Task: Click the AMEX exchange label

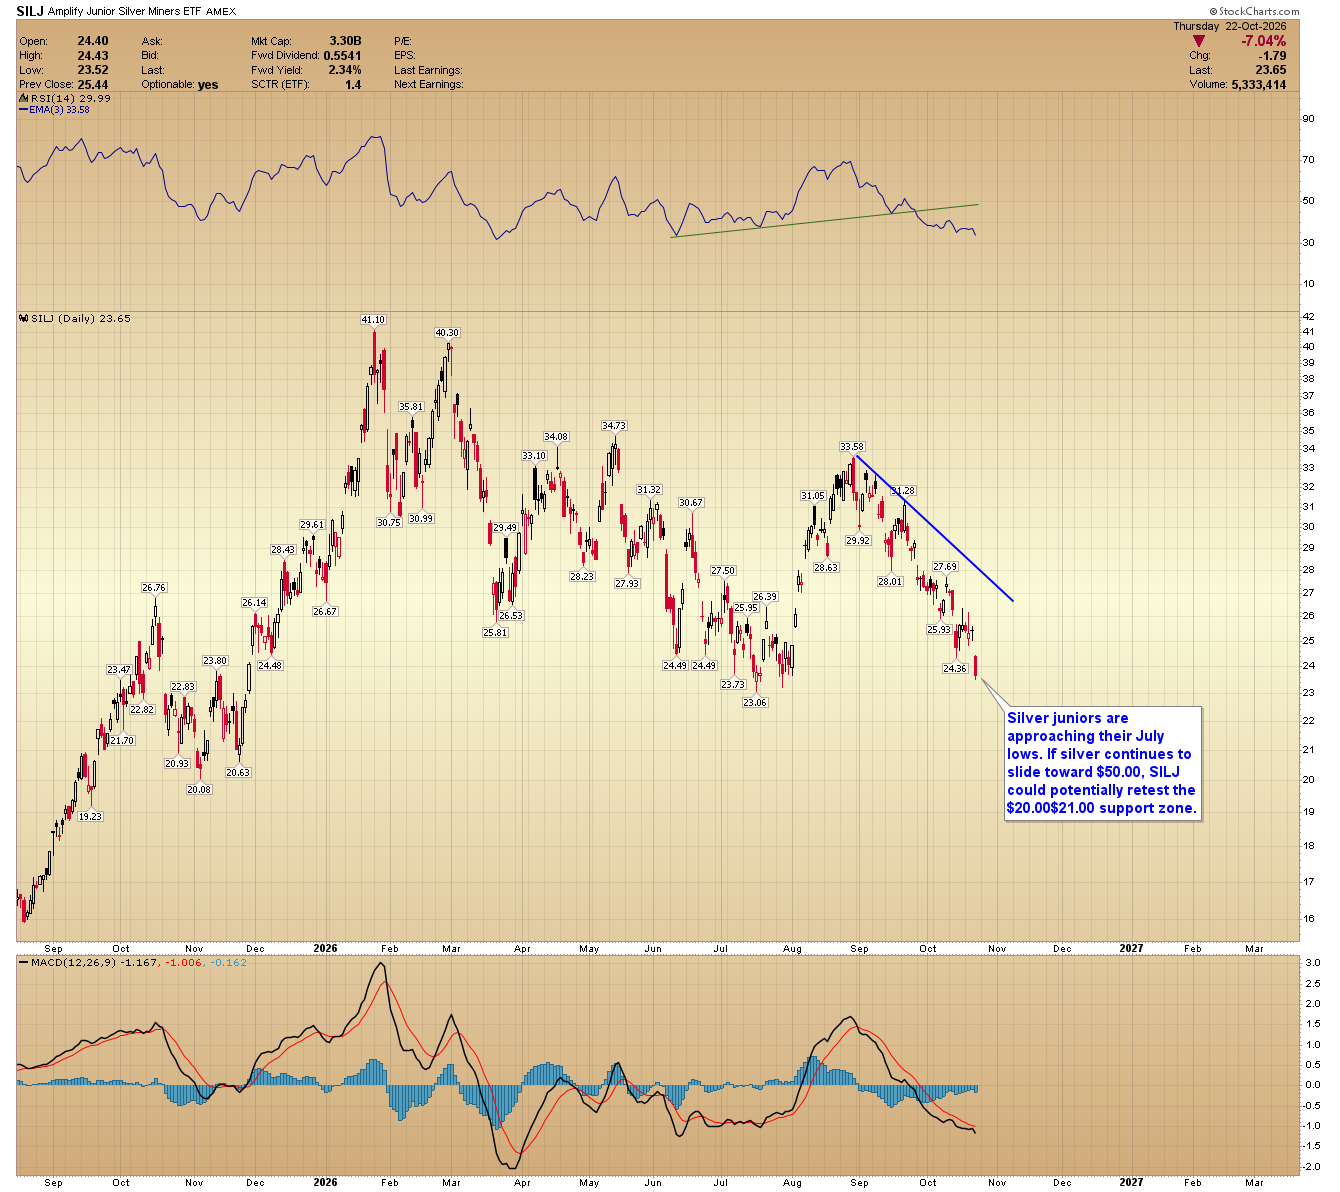Action: coord(221,12)
